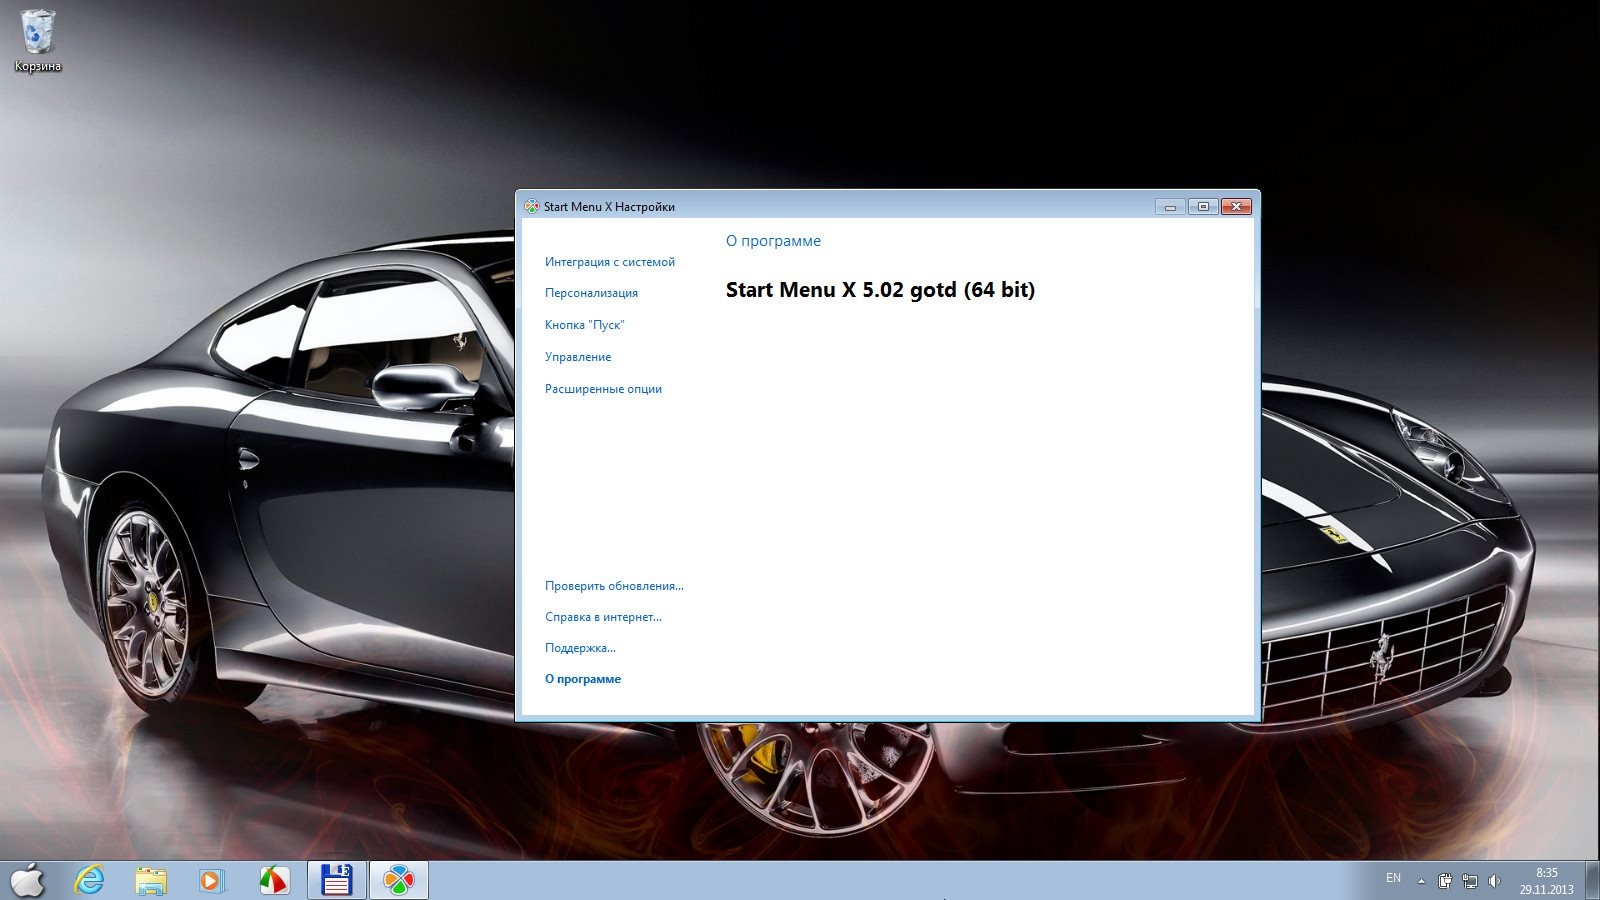Viewport: 1600px width, 900px height.
Task: Open the clock showing 8:35
Action: click(1546, 881)
